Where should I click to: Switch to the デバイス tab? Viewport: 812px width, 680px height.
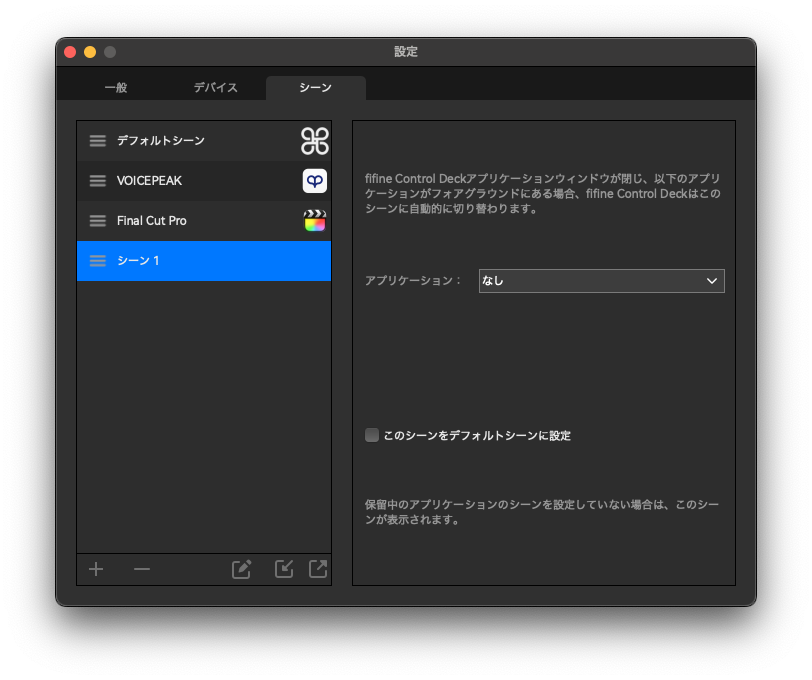tap(214, 87)
